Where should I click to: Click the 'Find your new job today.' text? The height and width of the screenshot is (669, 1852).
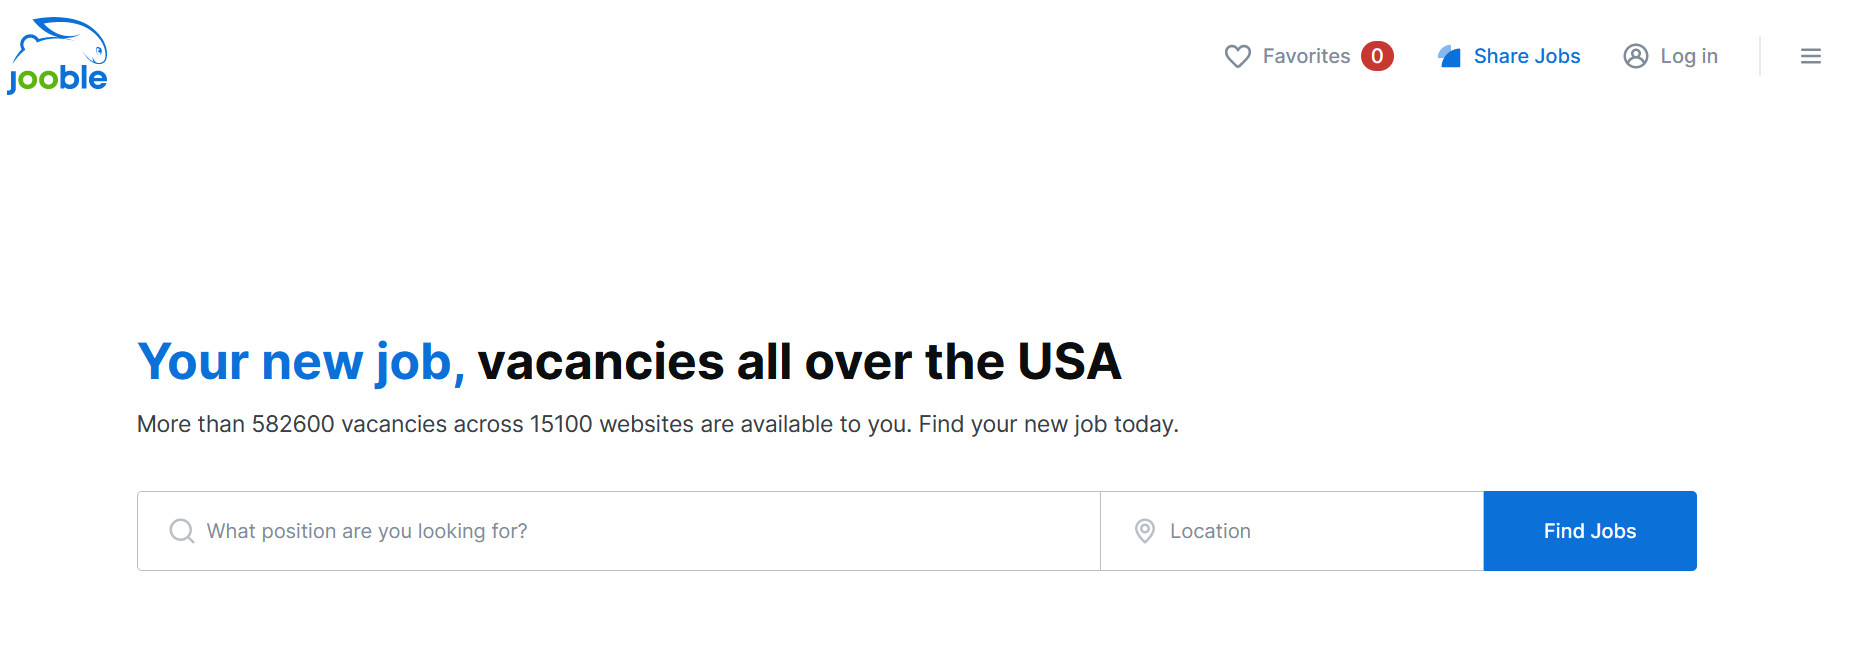point(1048,424)
